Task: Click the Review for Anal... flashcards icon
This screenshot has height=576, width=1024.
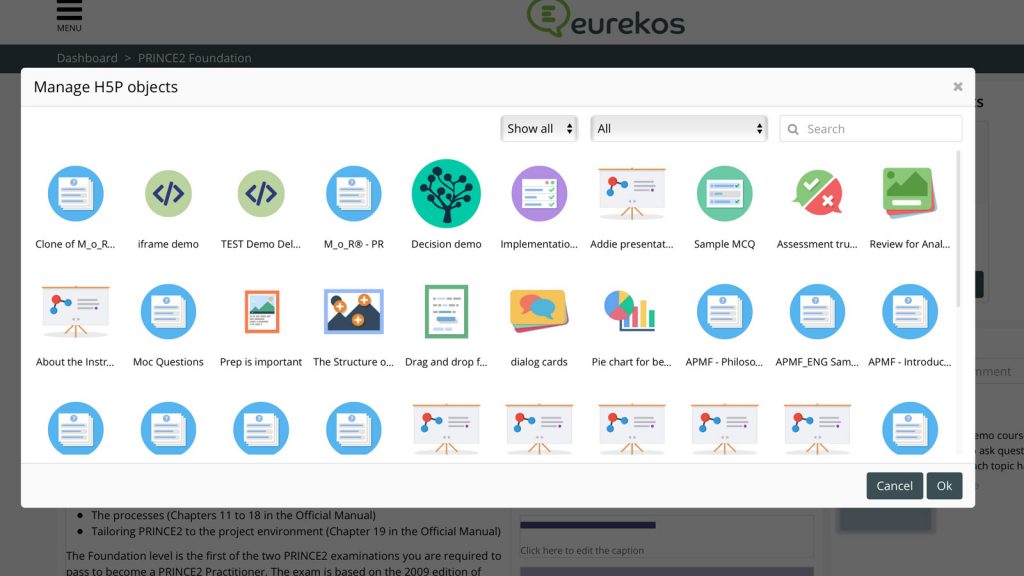Action: pos(909,194)
